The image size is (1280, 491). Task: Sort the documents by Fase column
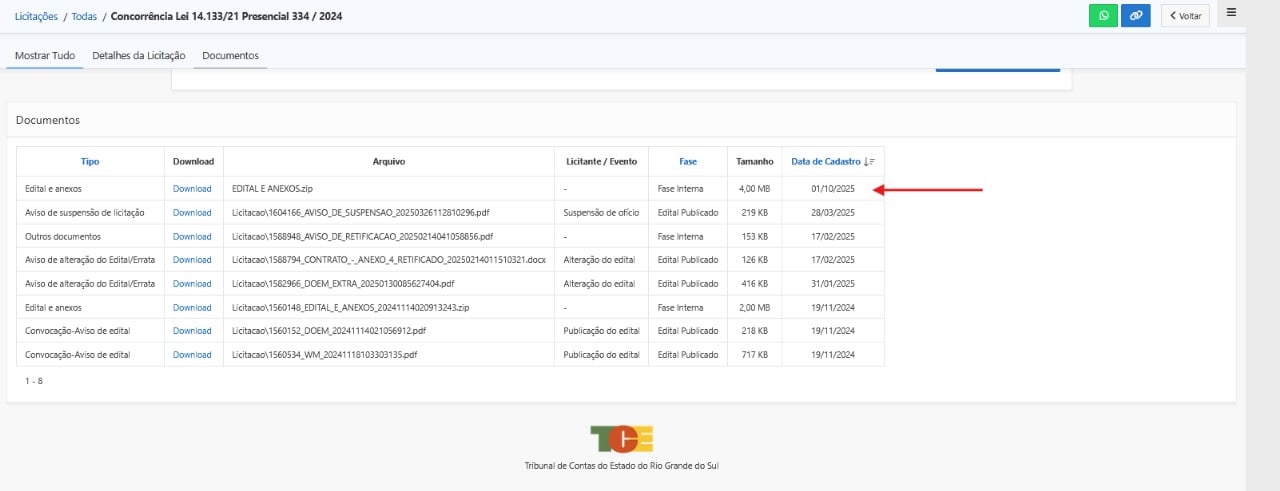coord(688,161)
